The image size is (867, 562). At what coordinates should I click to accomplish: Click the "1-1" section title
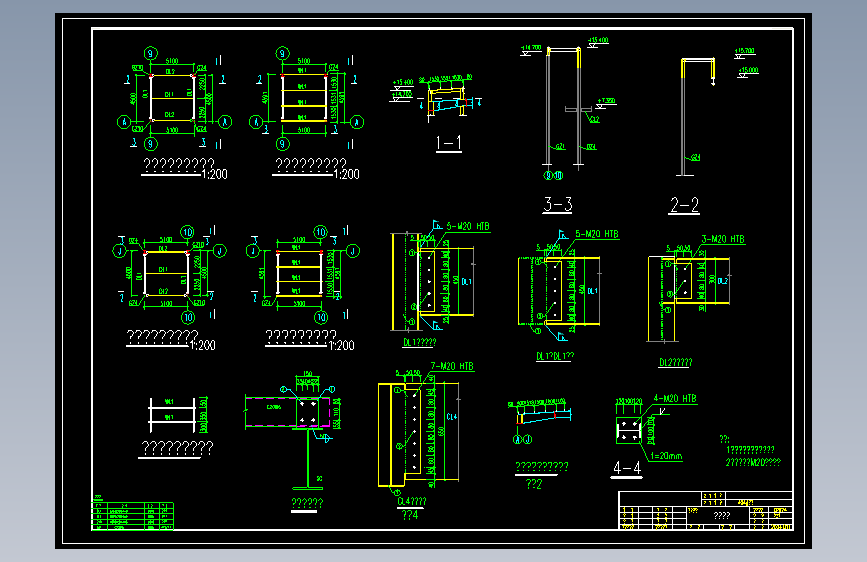tap(448, 143)
